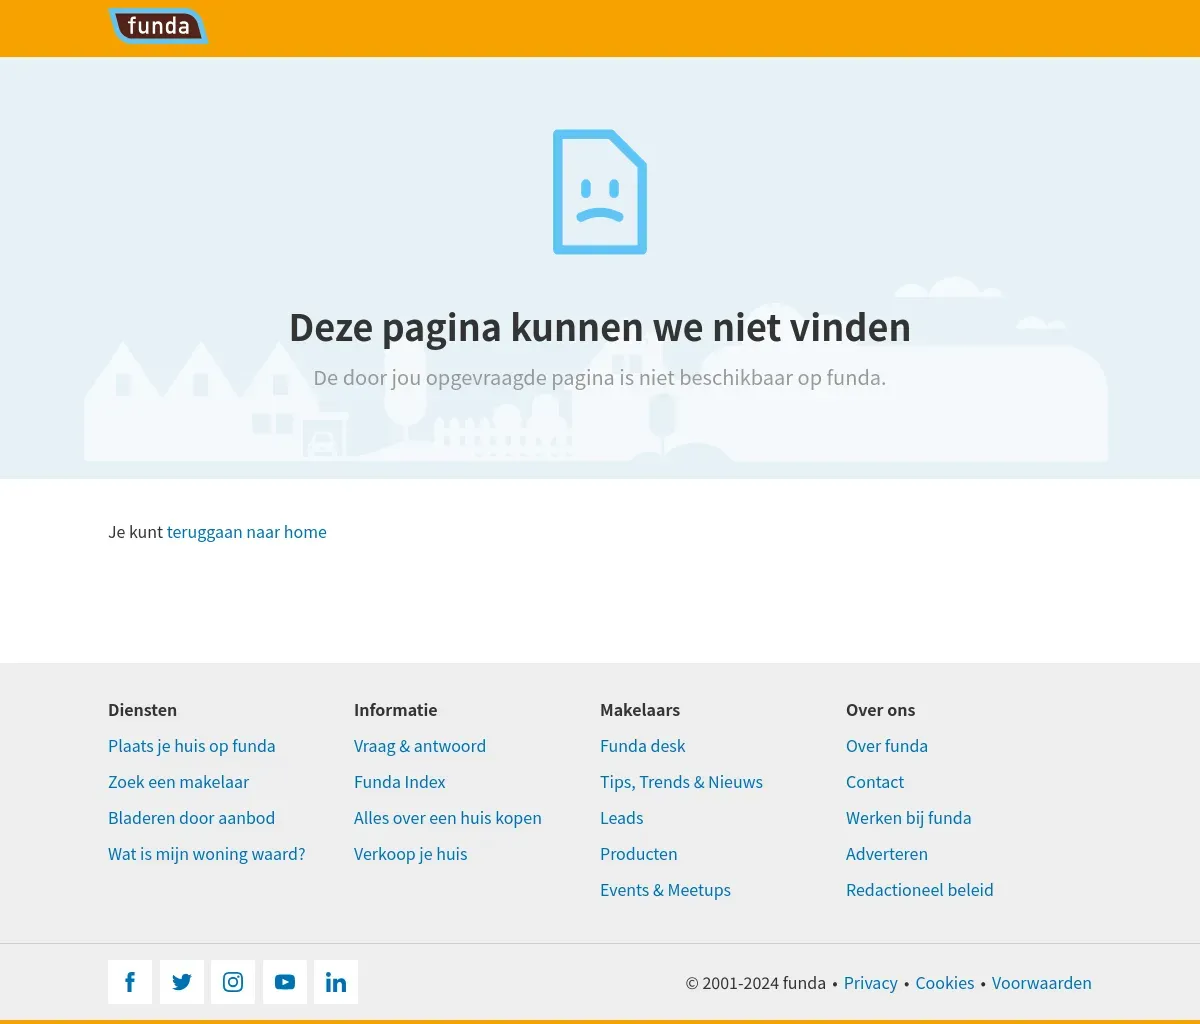Open funda's YouTube channel icon
The height and width of the screenshot is (1024, 1200).
tap(285, 982)
